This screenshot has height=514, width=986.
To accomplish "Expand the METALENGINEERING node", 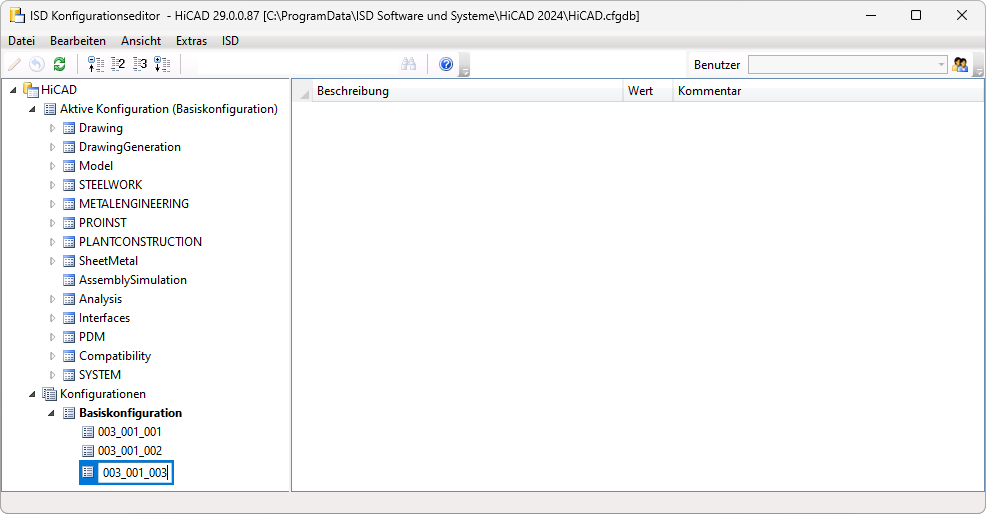I will [x=52, y=204].
